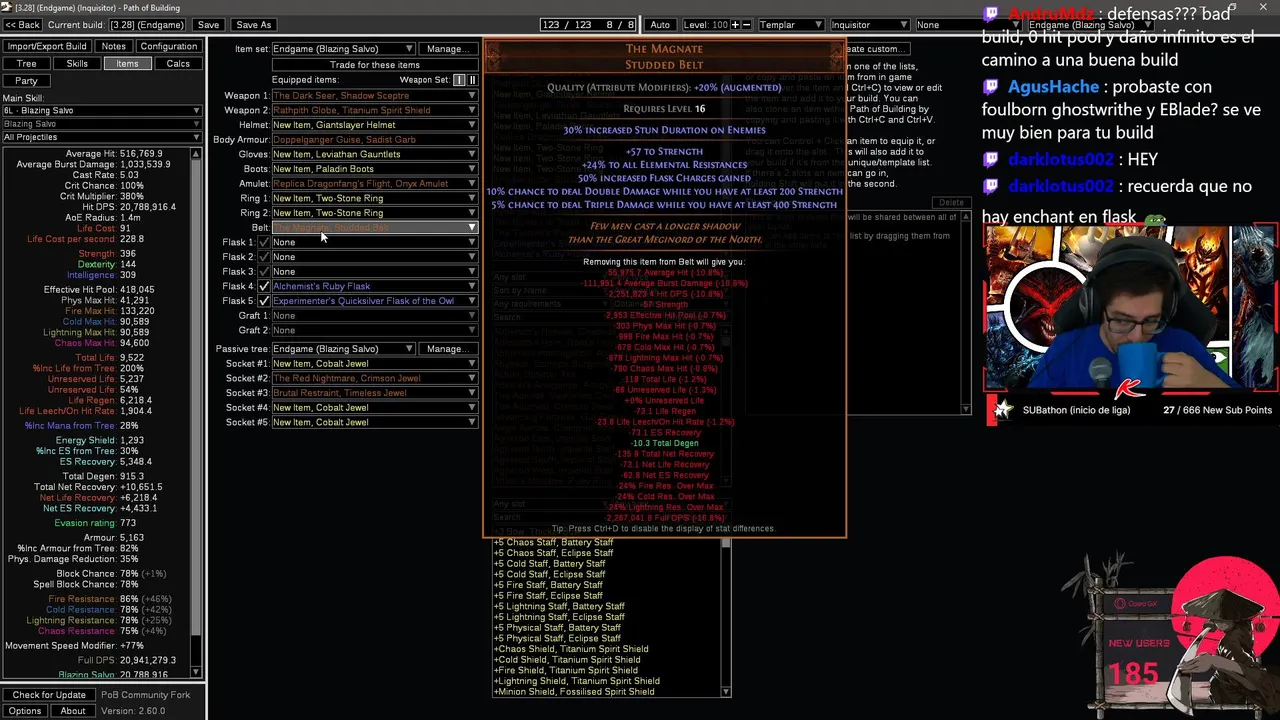Click the Import/Export Build button
Viewport: 1280px width, 720px height.
tap(47, 47)
